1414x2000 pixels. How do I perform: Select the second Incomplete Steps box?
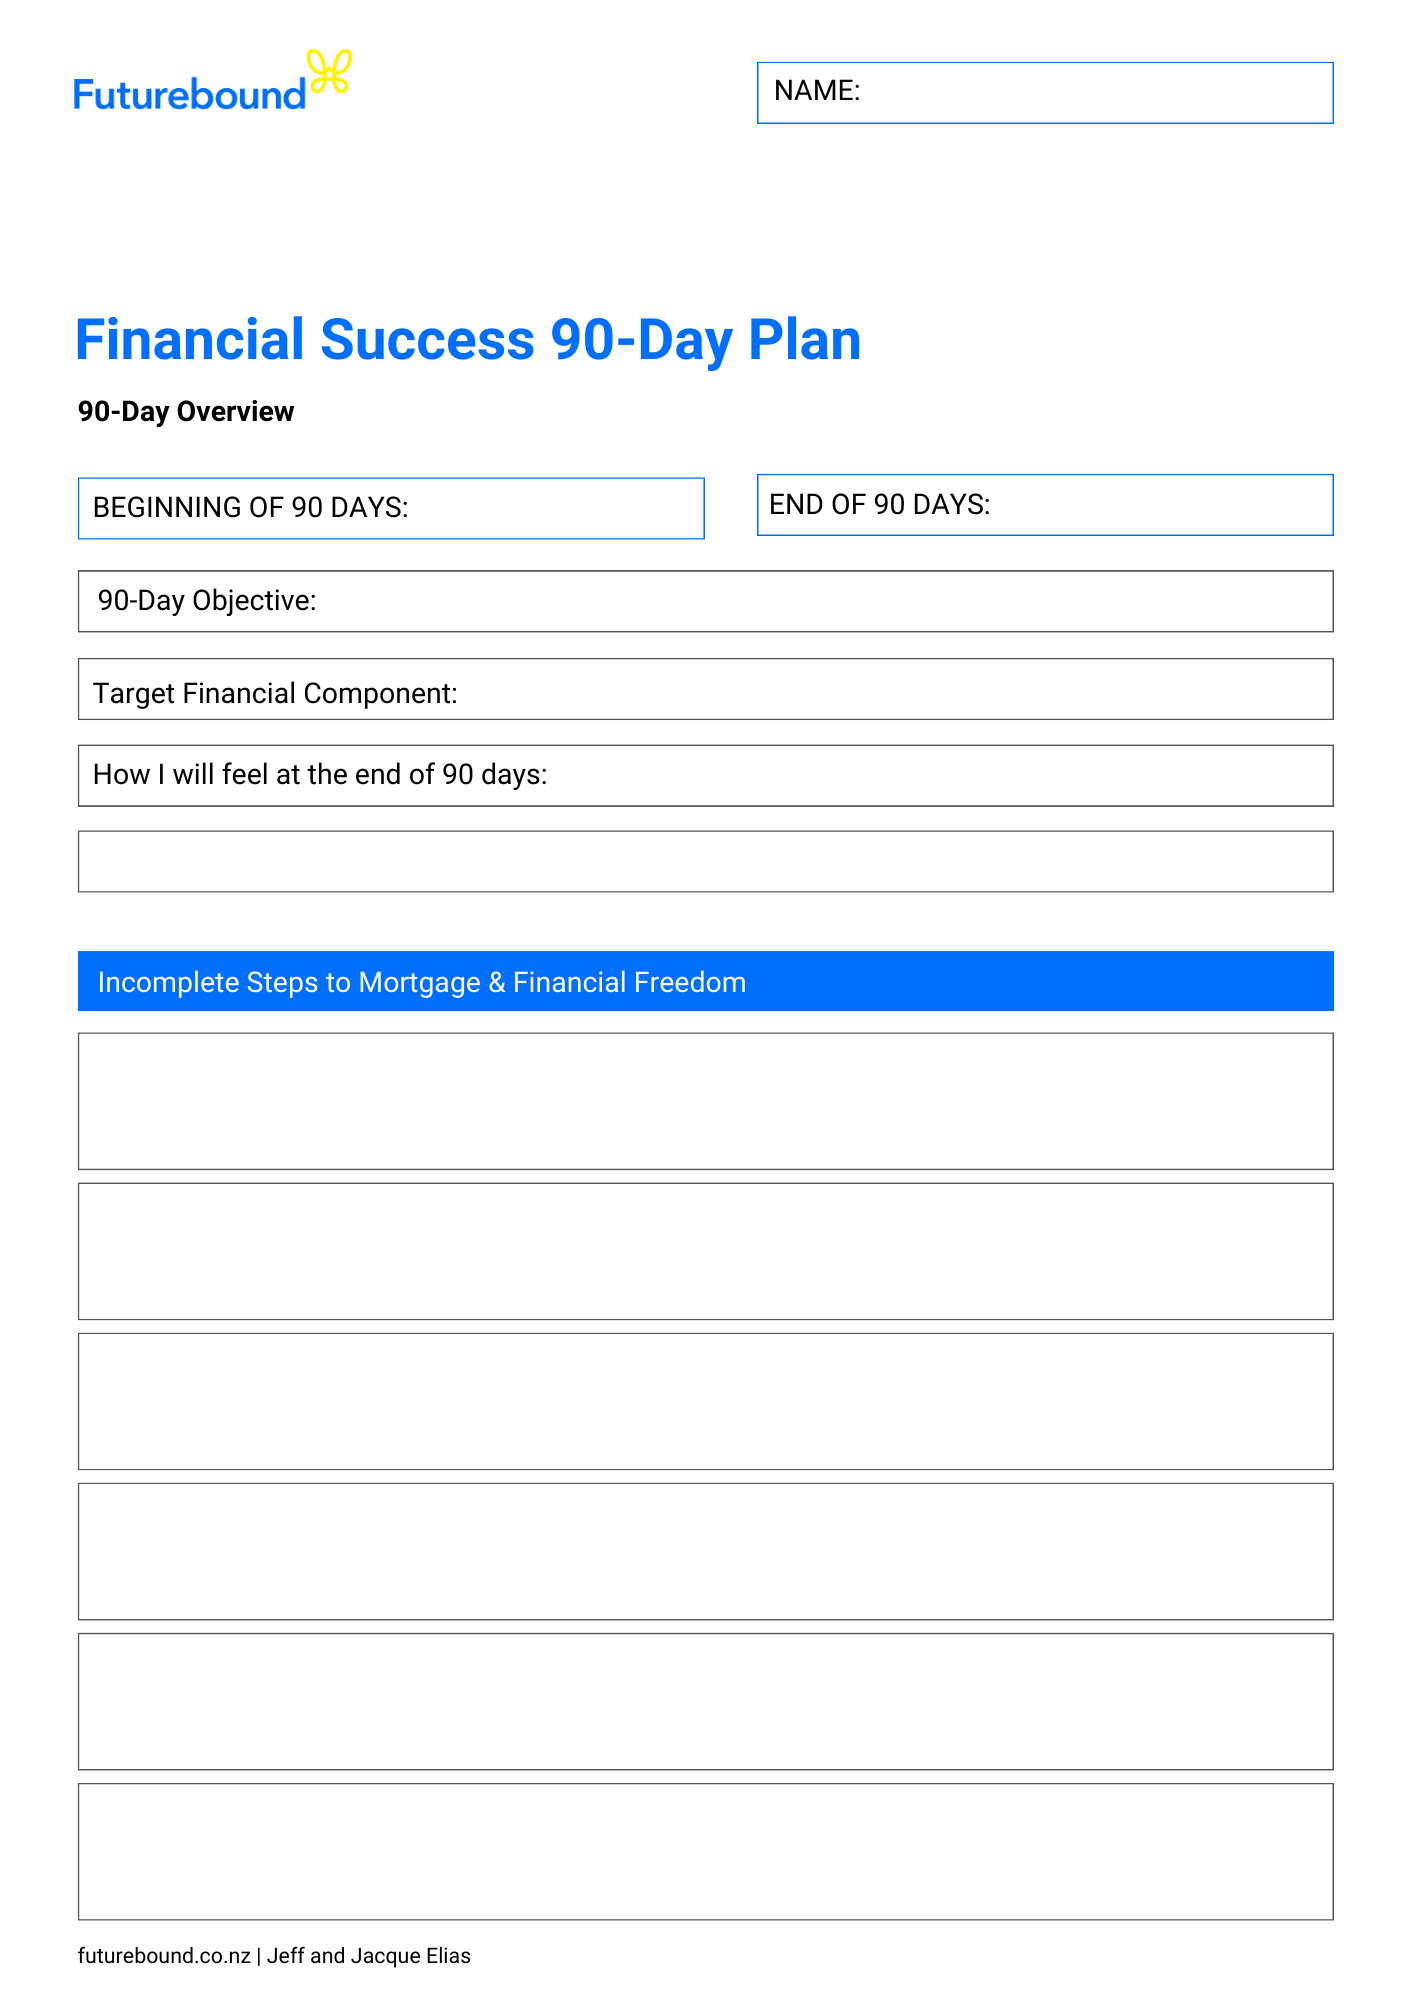pos(705,1251)
